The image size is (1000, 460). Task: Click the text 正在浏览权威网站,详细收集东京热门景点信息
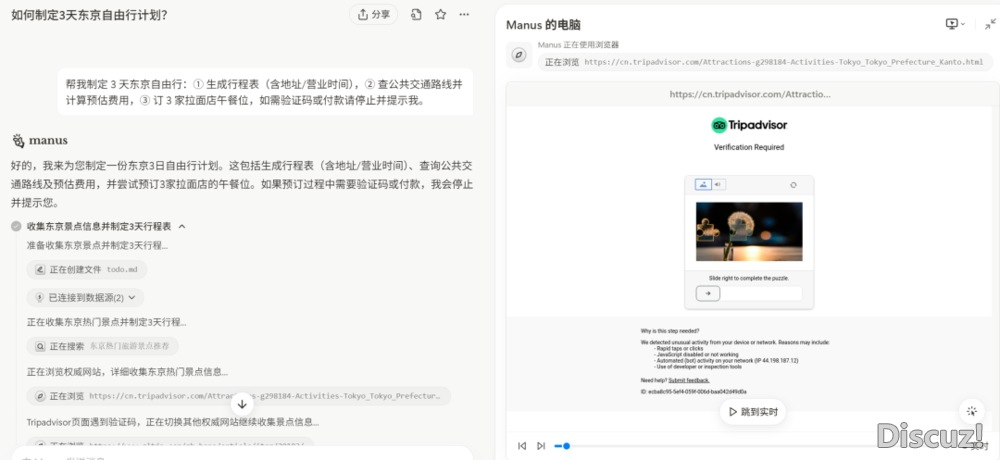pos(128,371)
